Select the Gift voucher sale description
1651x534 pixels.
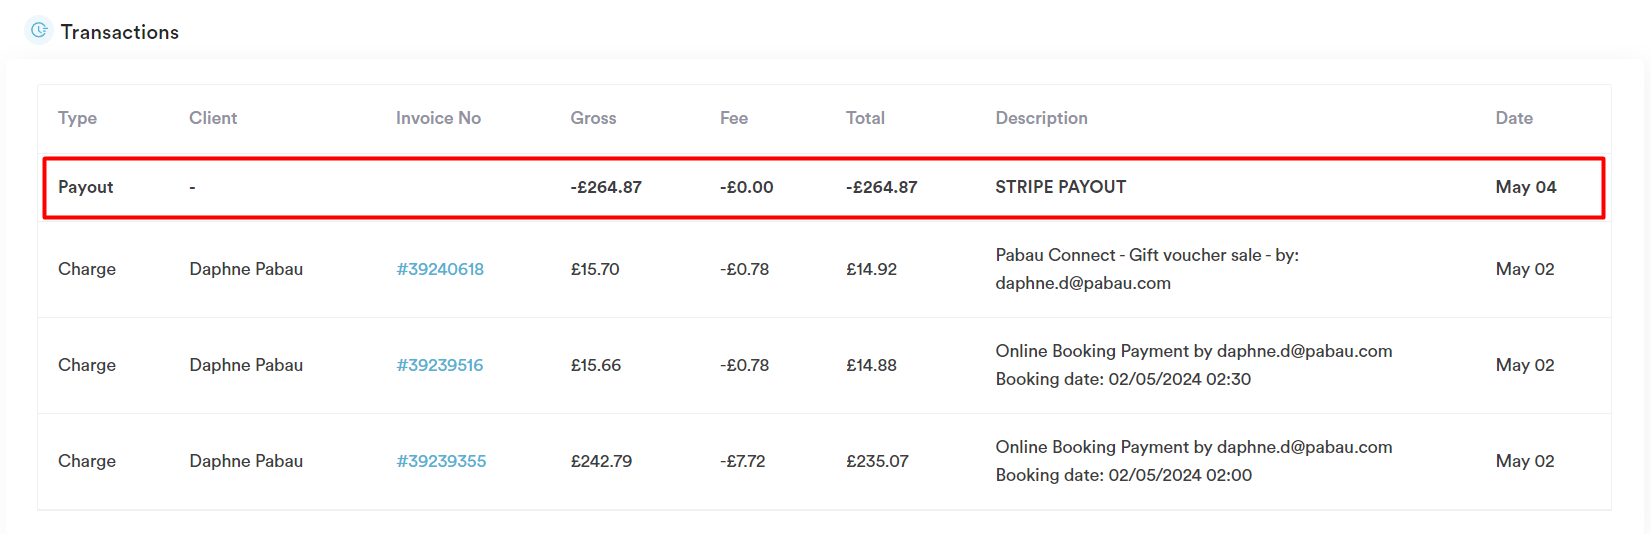click(x=1147, y=269)
